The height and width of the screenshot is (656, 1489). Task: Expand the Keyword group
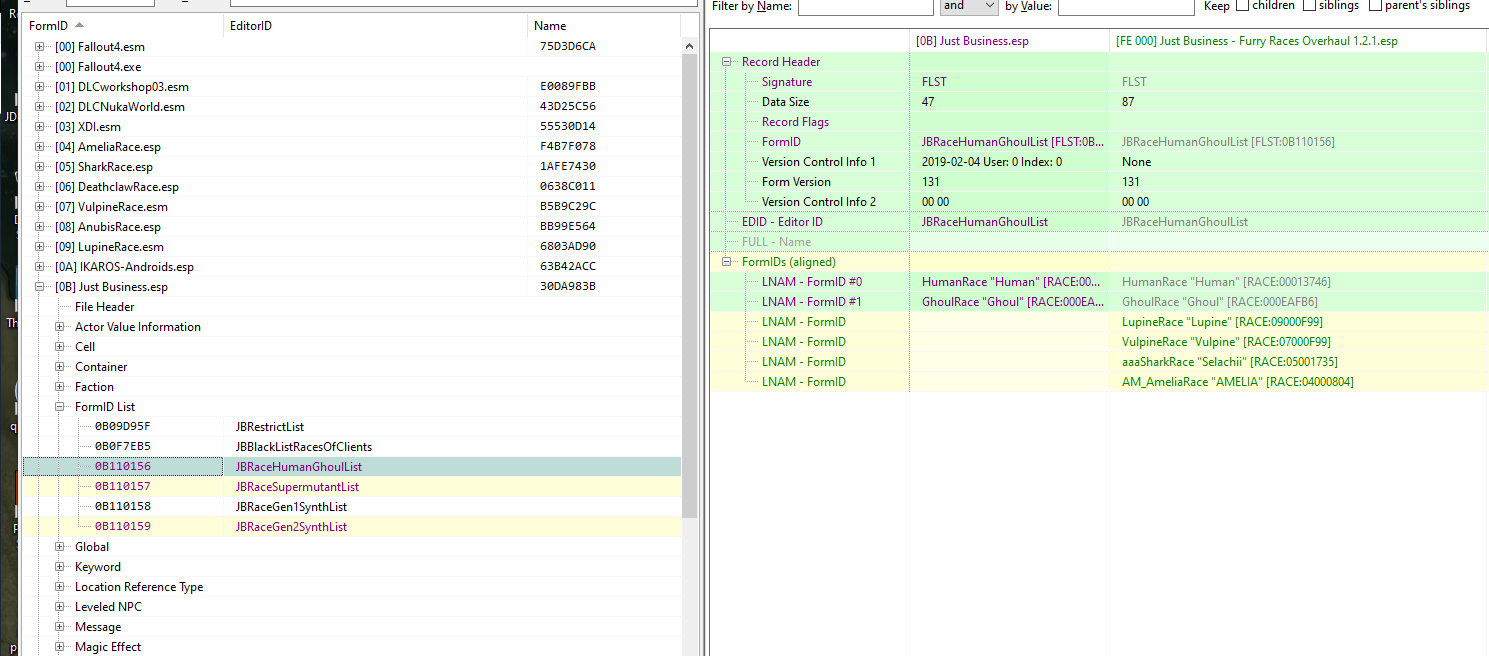[x=60, y=567]
